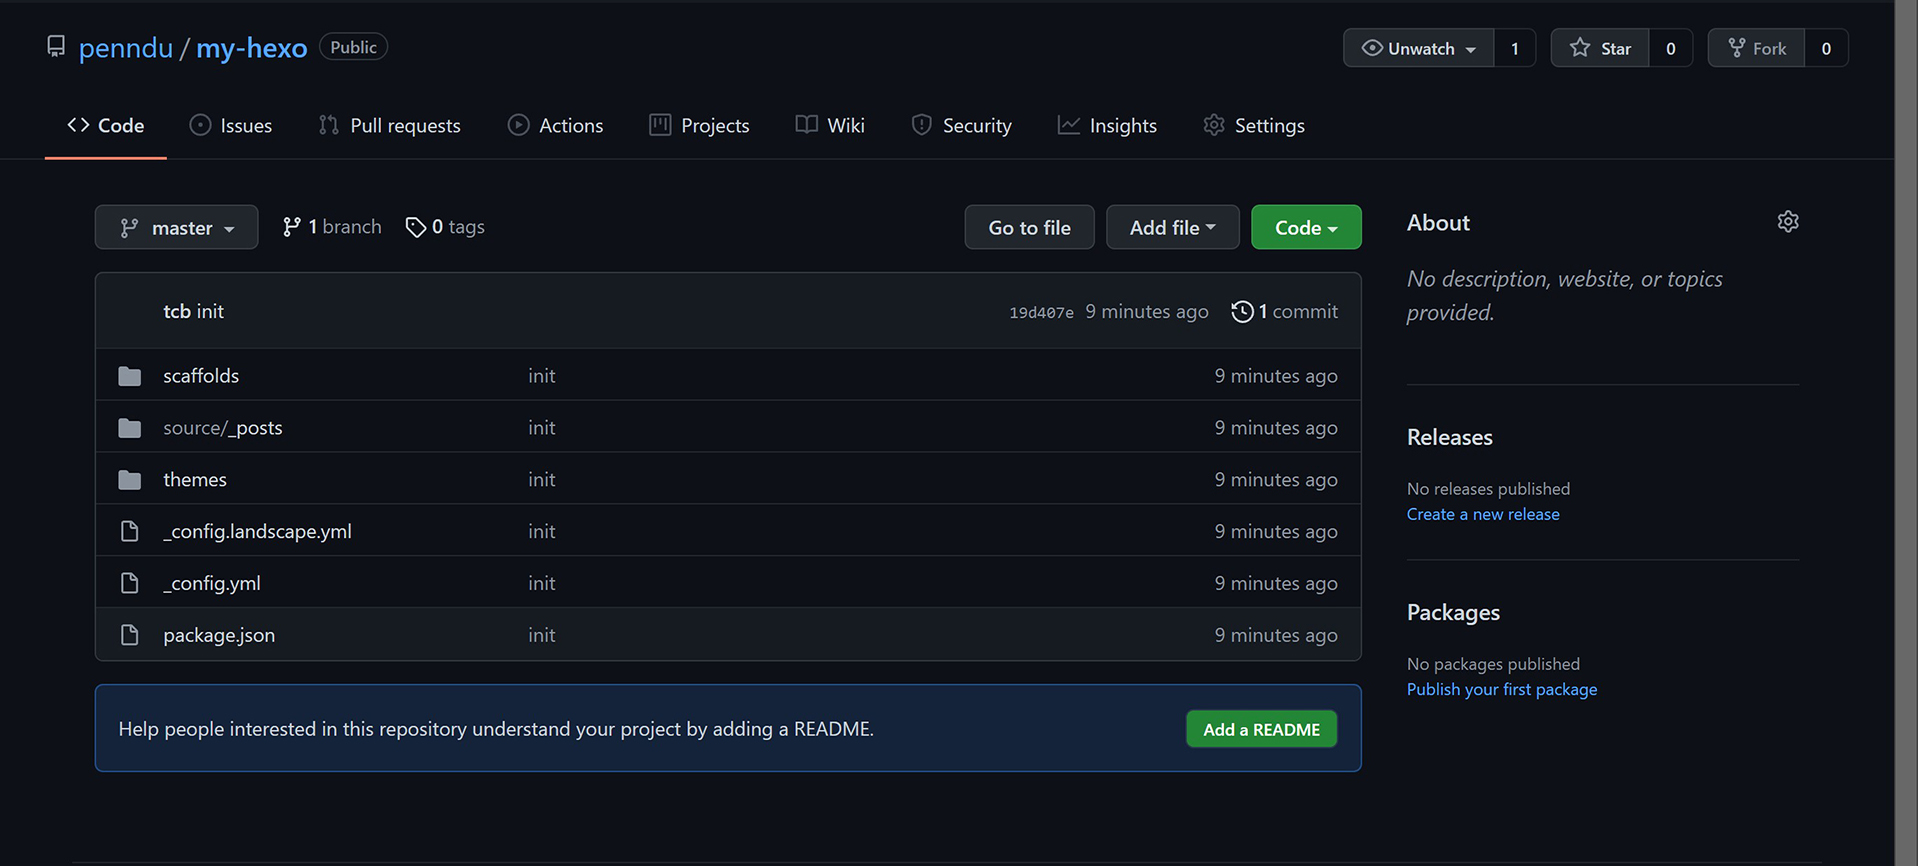Open the Security tab

point(962,125)
